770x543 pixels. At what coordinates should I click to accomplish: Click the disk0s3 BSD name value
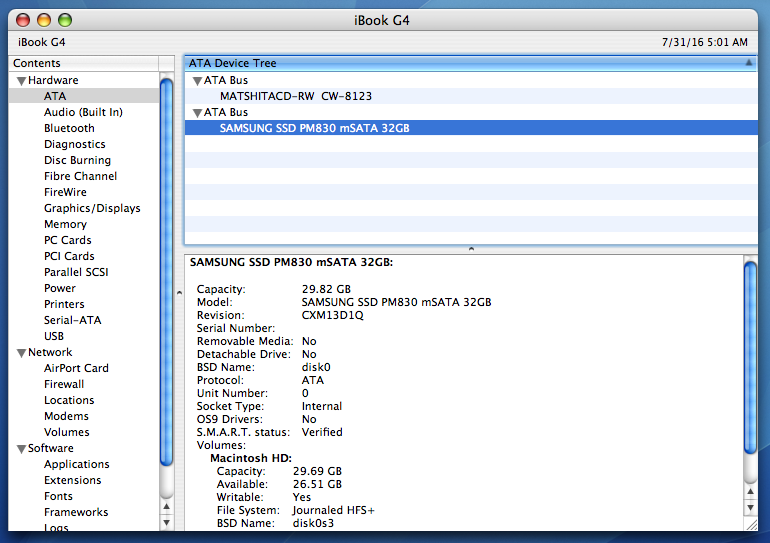tap(313, 523)
